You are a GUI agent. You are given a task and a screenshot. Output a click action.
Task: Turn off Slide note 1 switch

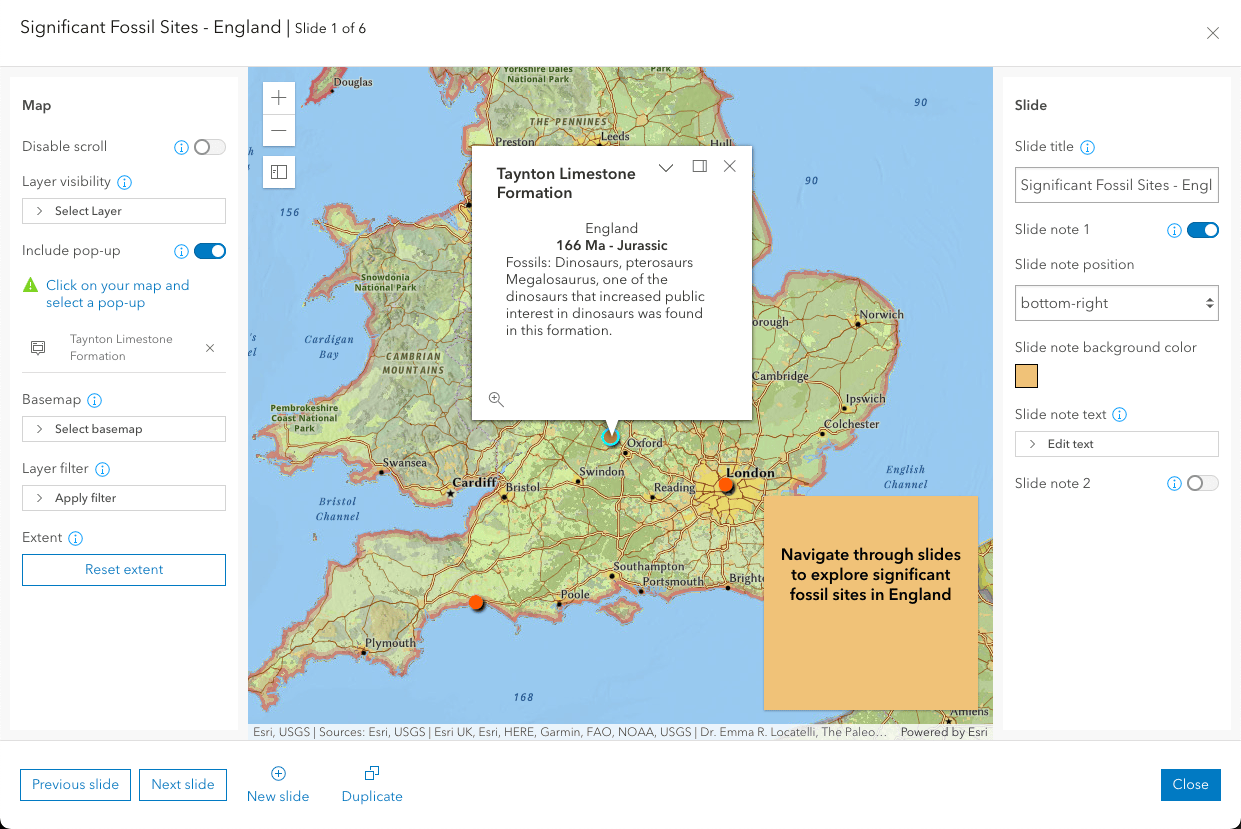(x=1203, y=230)
